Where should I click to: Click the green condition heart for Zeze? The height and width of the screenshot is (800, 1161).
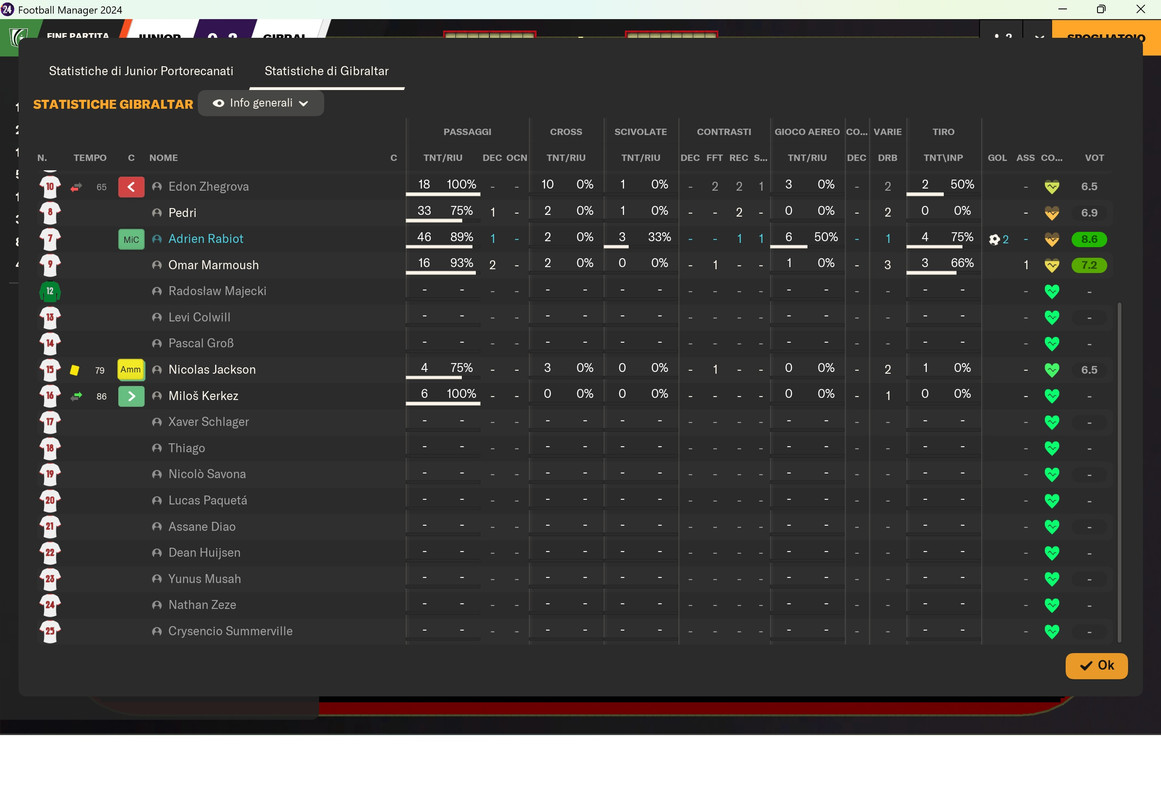pyautogui.click(x=1051, y=605)
